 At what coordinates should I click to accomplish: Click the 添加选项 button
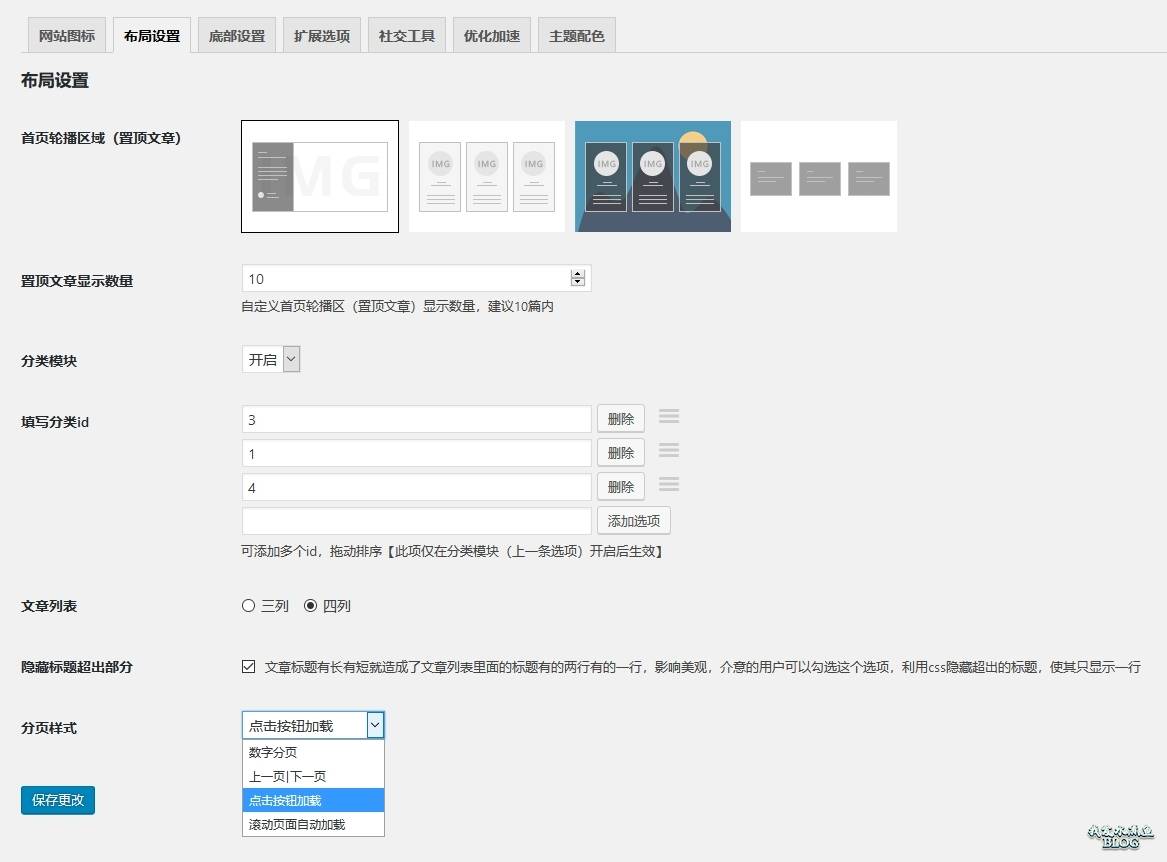click(633, 520)
